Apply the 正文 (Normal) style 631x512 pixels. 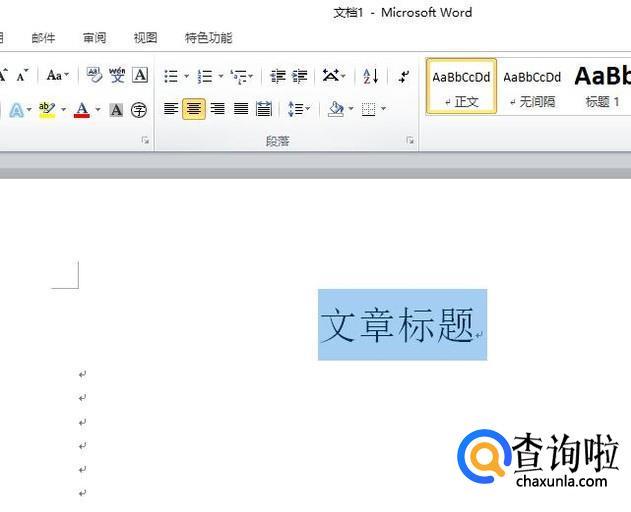point(461,86)
